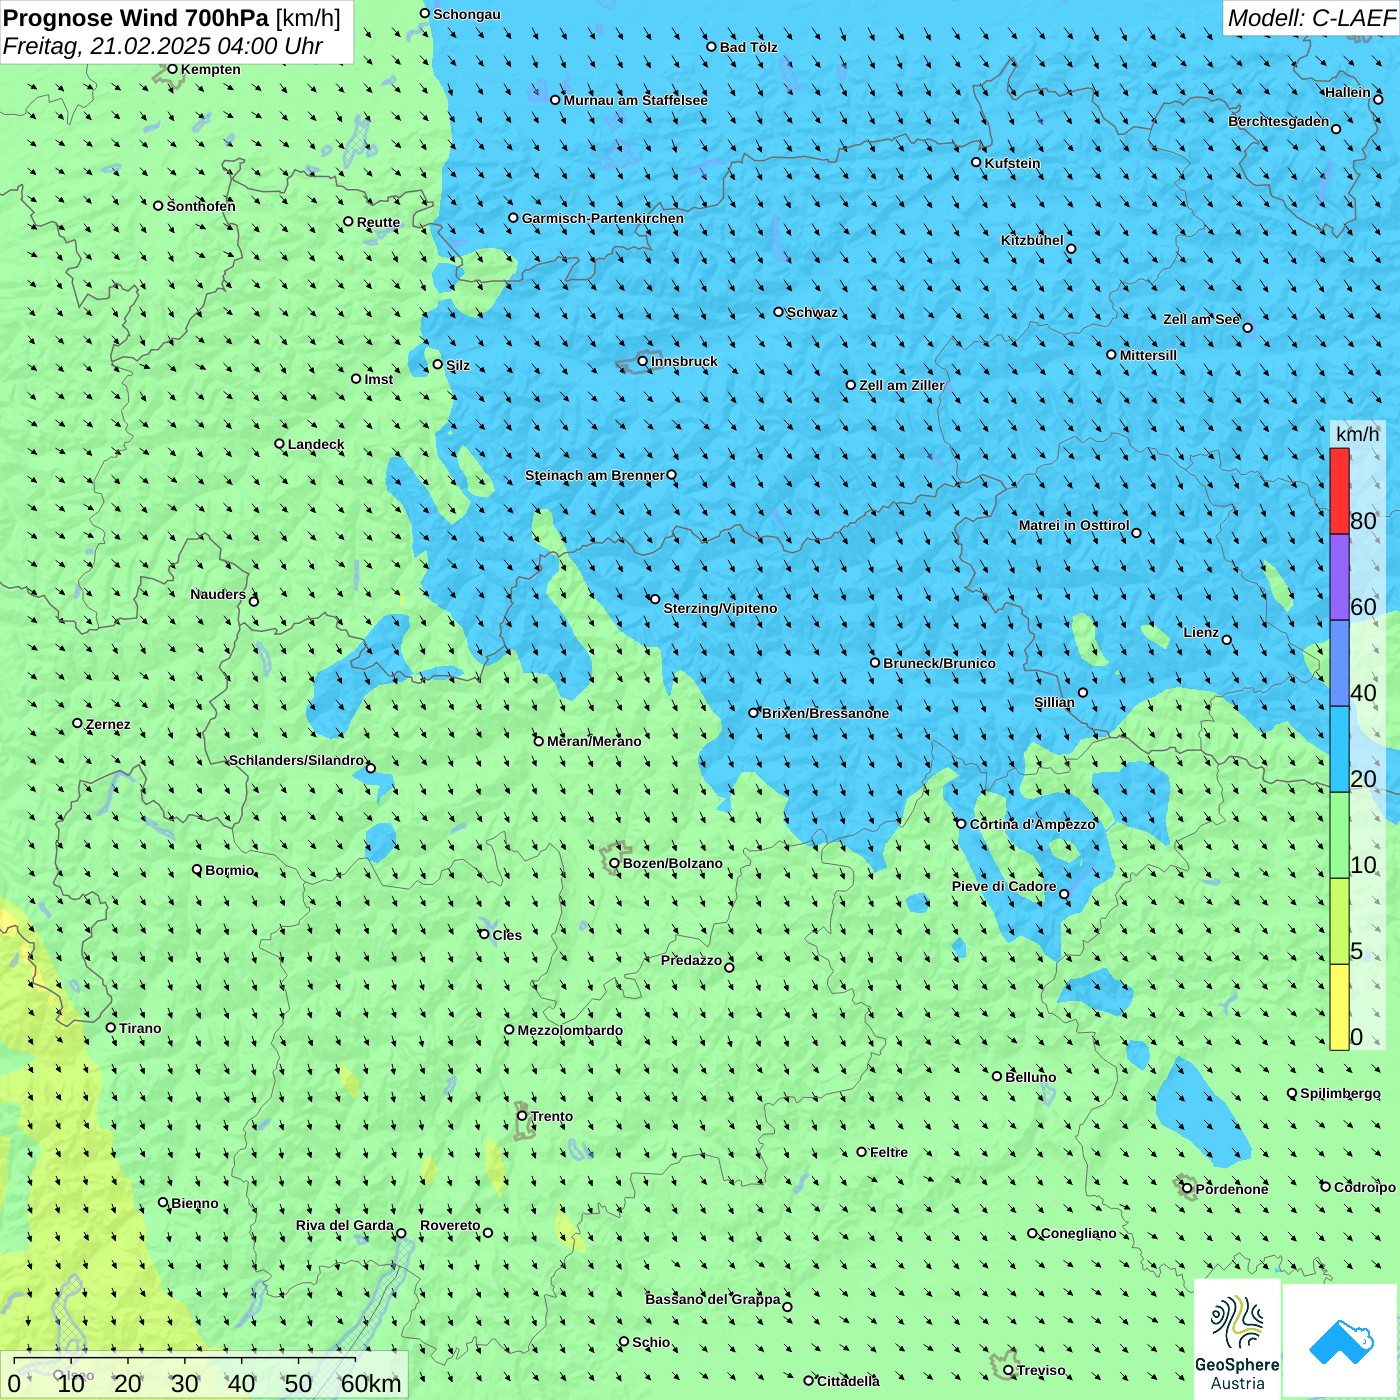Image resolution: width=1400 pixels, height=1400 pixels.
Task: Click the Zell am See label
Action: pyautogui.click(x=1201, y=319)
